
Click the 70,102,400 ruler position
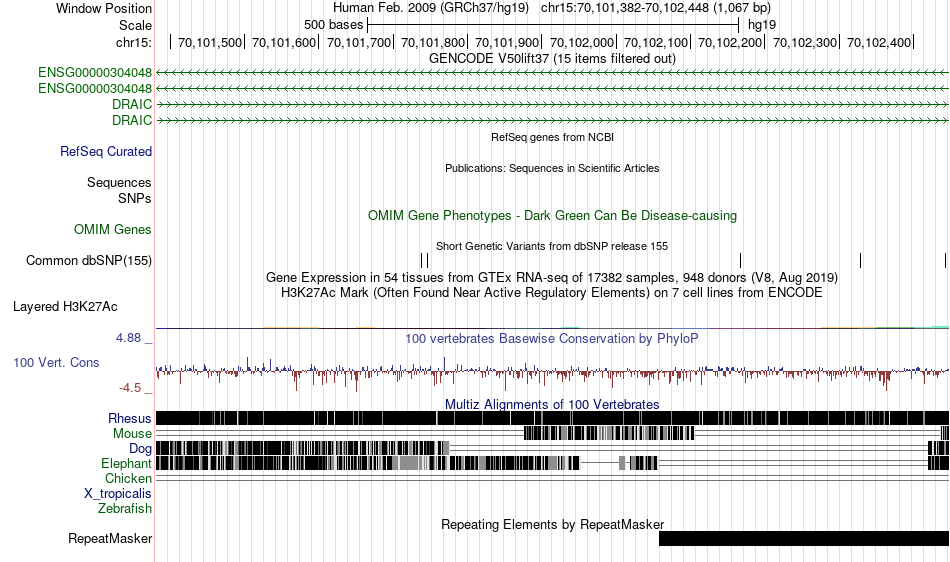point(879,42)
